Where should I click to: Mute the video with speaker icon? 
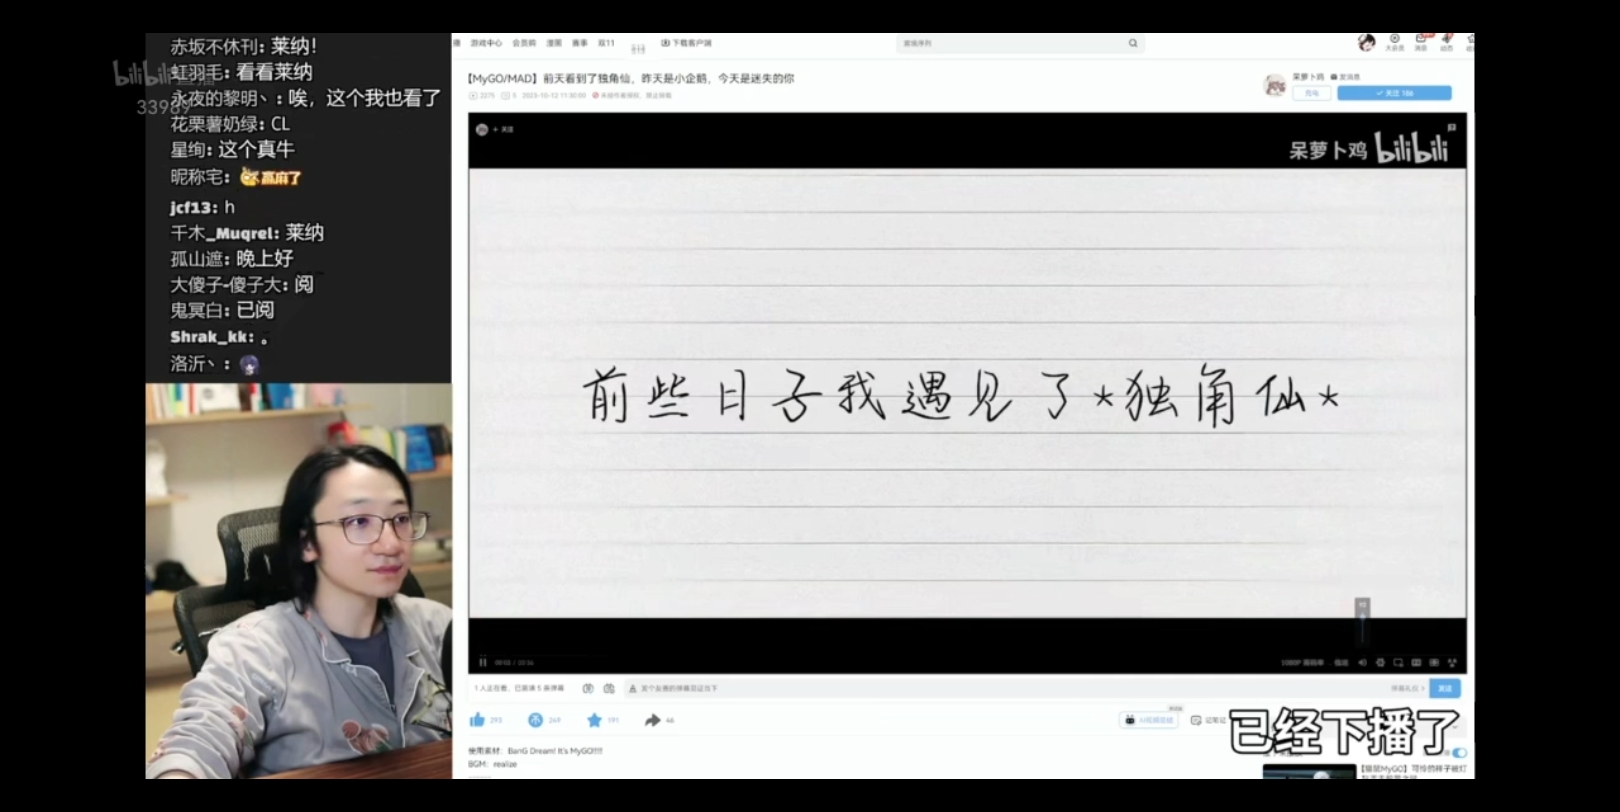(1362, 663)
